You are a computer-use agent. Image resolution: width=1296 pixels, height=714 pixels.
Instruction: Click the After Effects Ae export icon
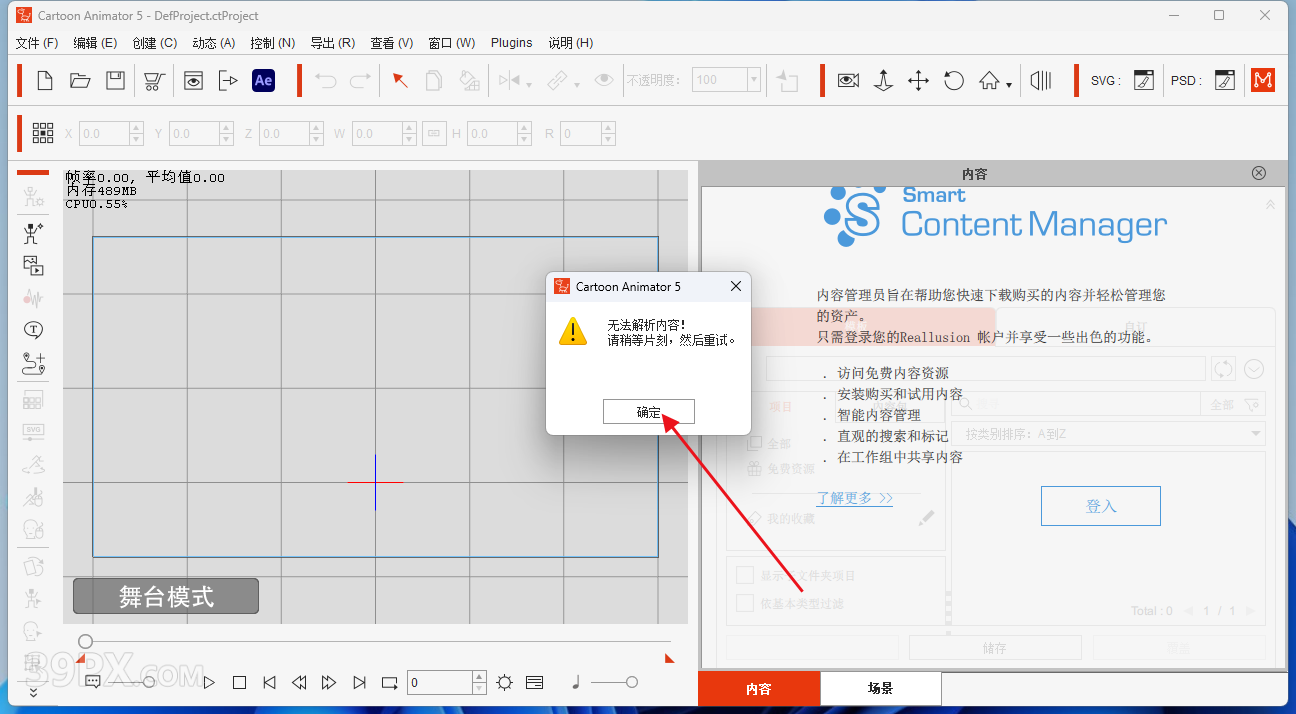coord(263,81)
